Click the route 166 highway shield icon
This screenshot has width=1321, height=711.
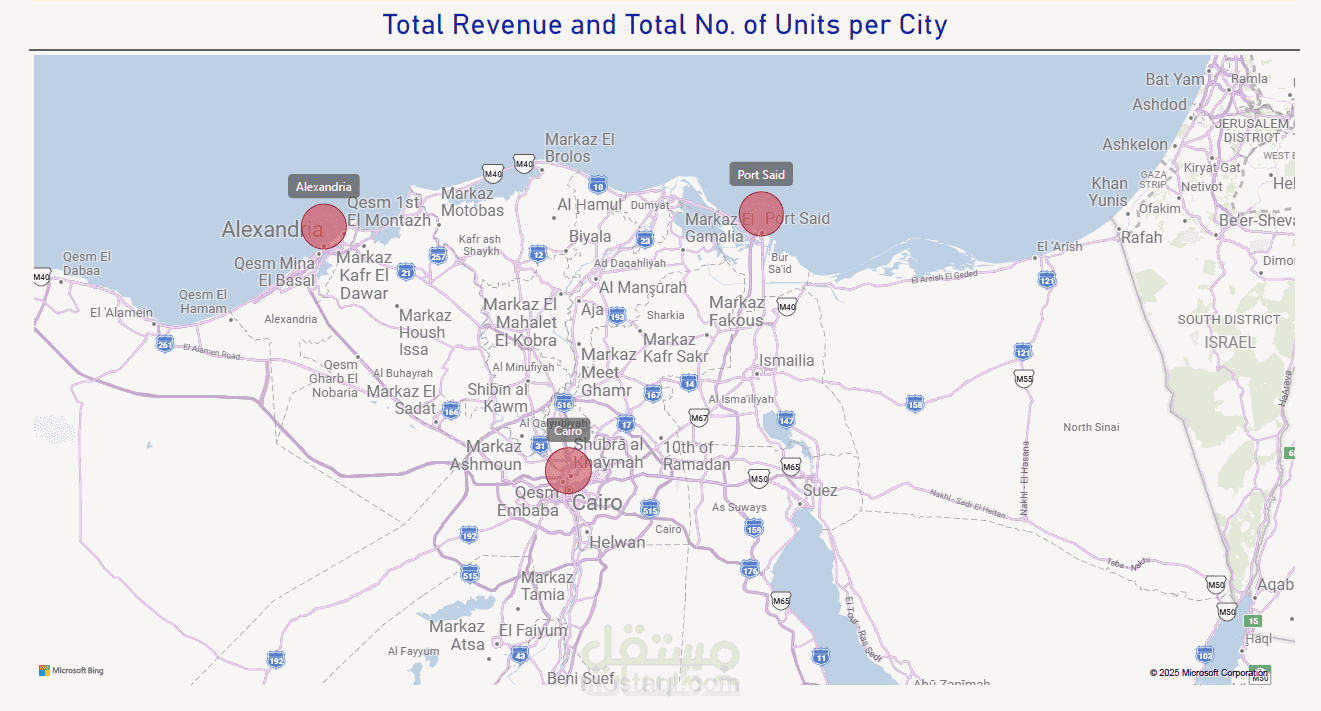point(451,411)
